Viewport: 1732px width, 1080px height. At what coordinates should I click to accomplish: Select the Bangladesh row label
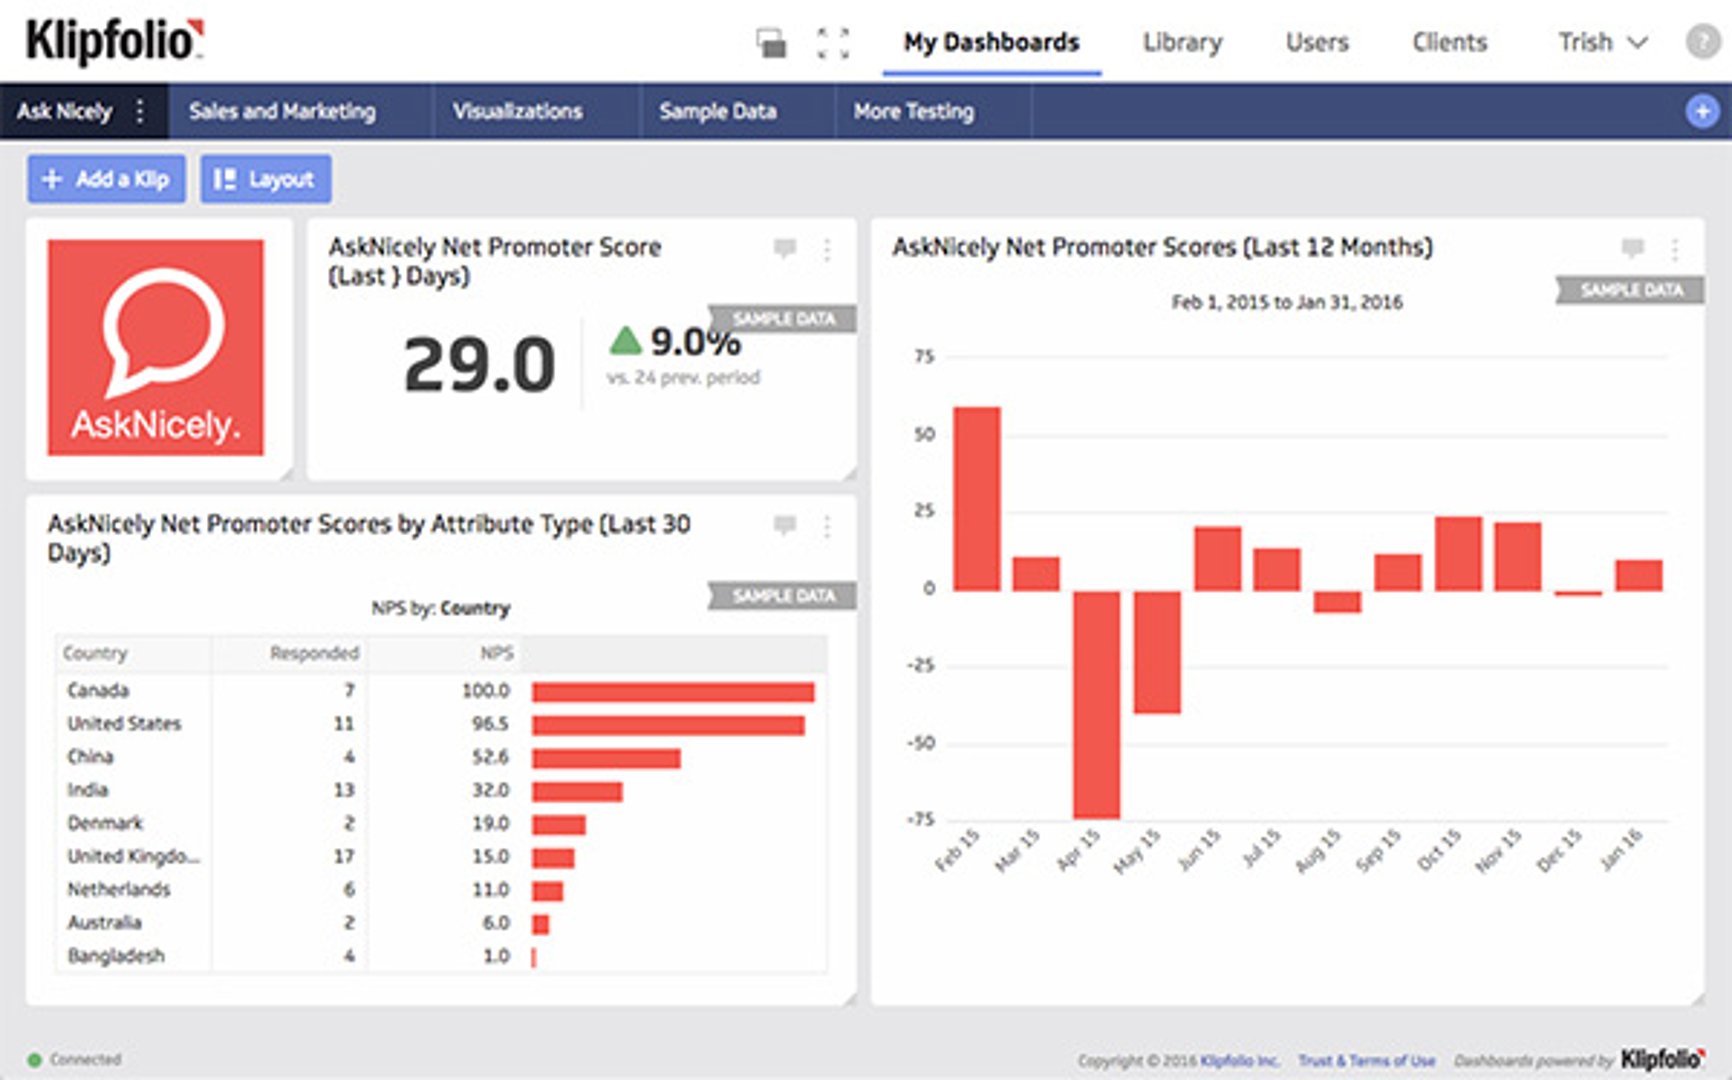point(115,955)
